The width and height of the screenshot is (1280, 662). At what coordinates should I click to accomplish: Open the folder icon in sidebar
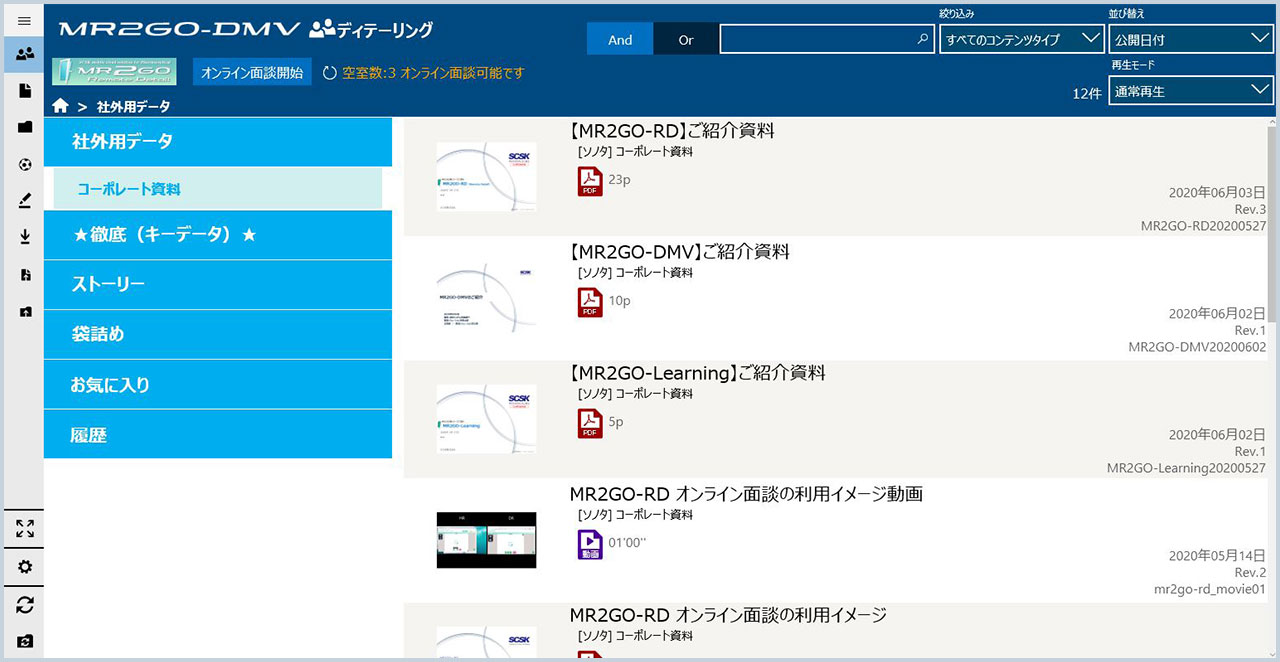tap(25, 127)
